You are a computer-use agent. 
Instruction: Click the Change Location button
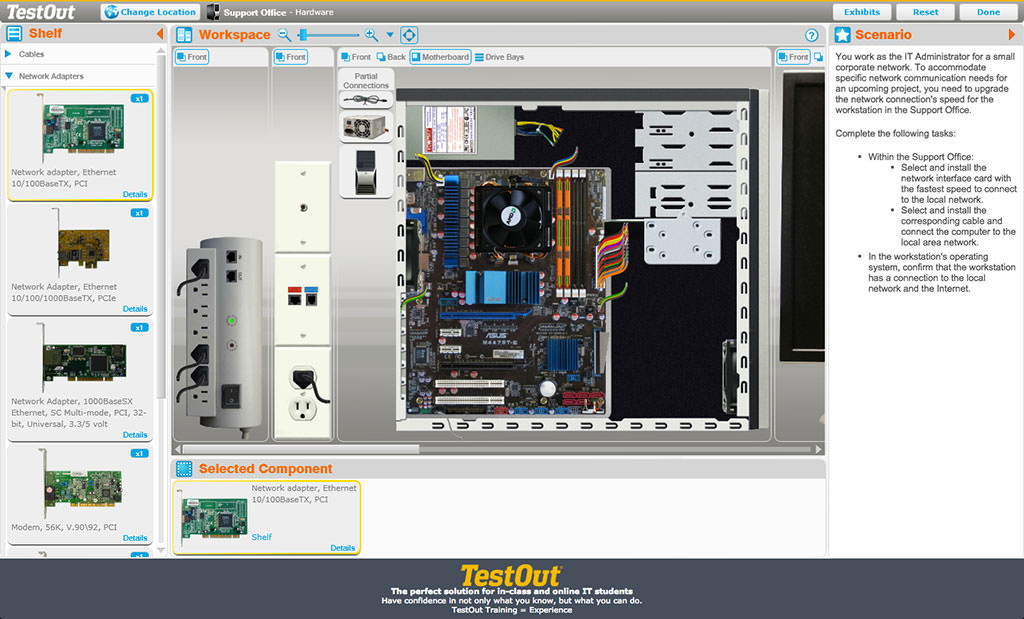pyautogui.click(x=150, y=12)
